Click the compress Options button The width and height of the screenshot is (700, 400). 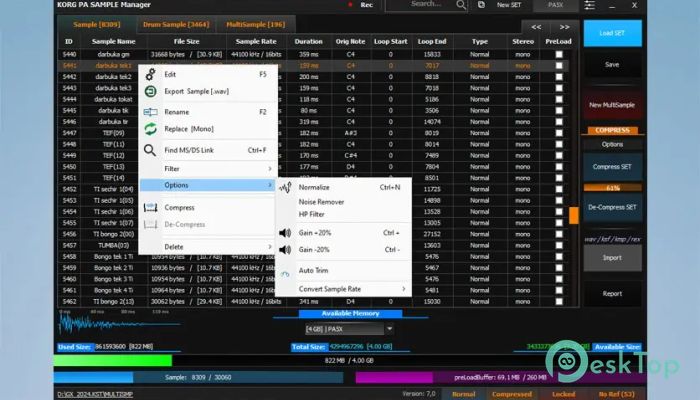[612, 145]
